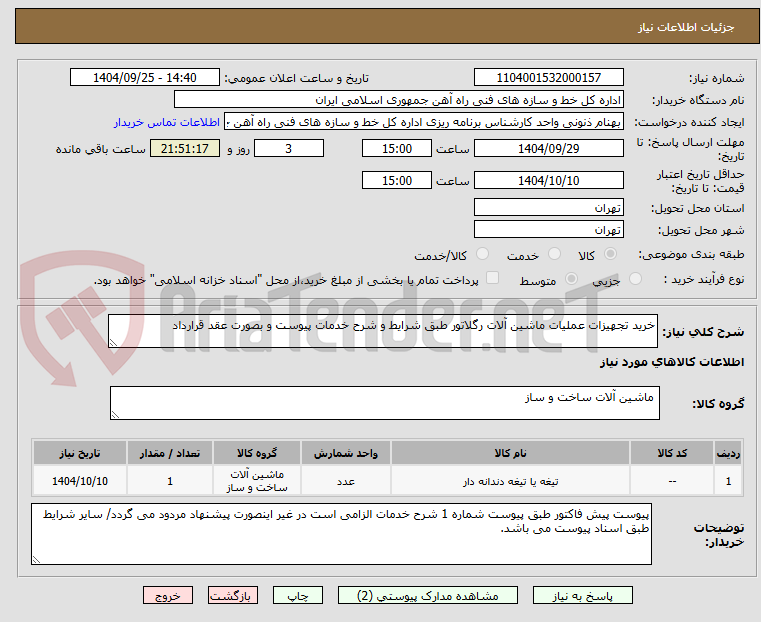Viewport: 761px width, 622px height.
Task: Click the بازگشت back button
Action: [x=233, y=595]
